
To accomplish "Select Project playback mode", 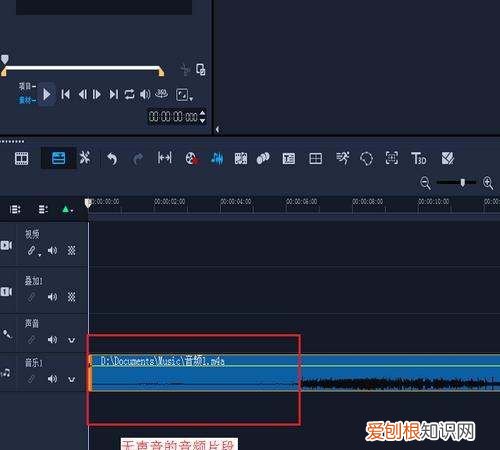I will coord(27,87).
